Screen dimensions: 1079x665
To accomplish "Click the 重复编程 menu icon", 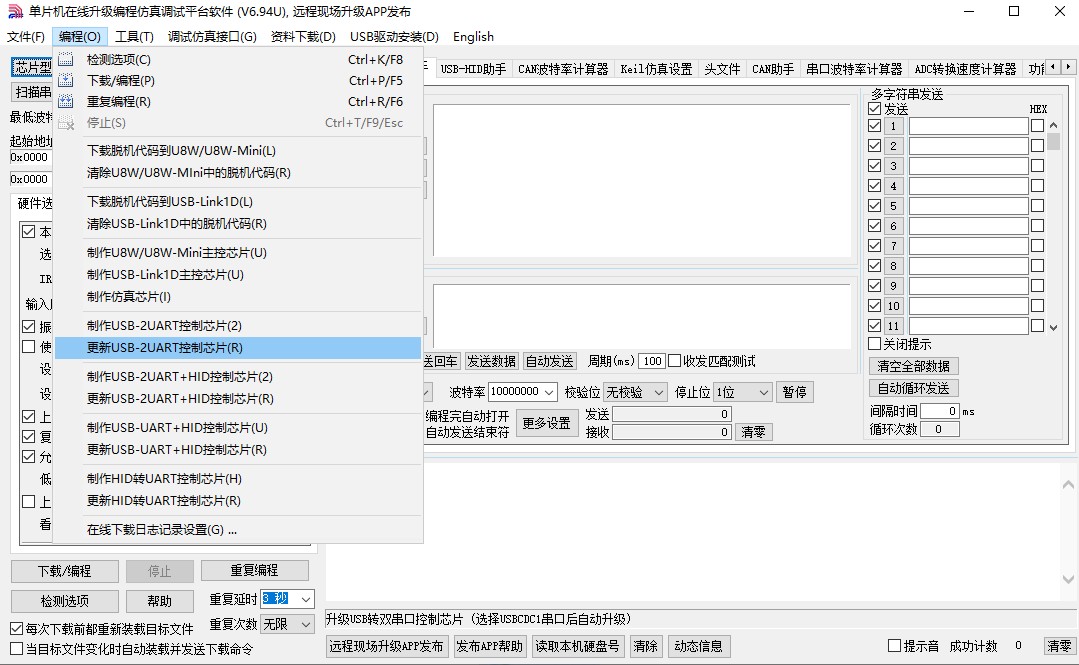I will pyautogui.click(x=65, y=101).
